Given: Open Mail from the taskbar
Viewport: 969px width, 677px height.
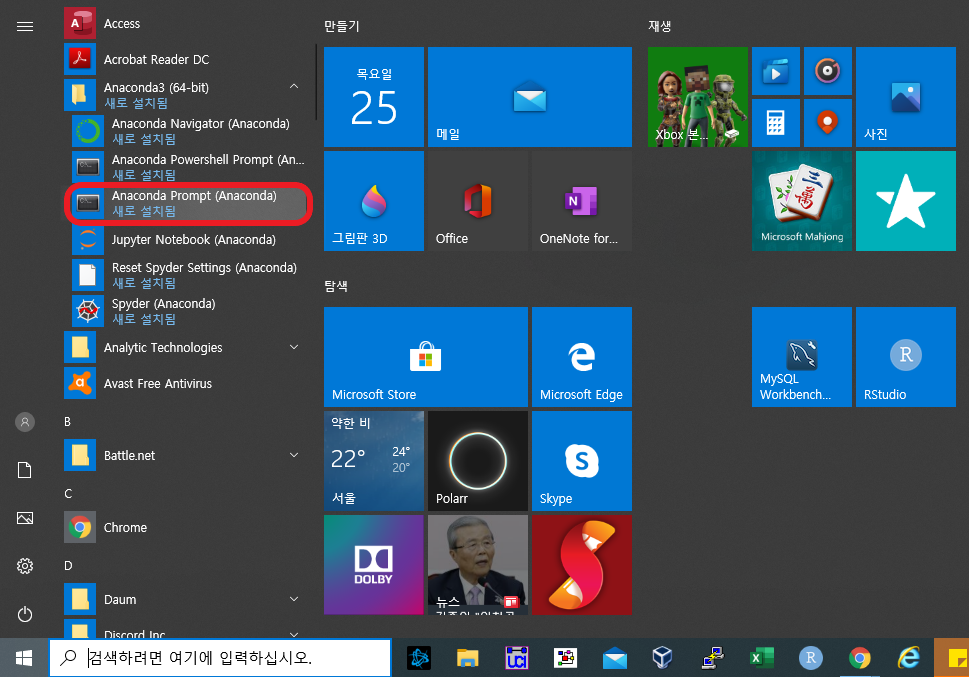Looking at the screenshot, I should 614,658.
